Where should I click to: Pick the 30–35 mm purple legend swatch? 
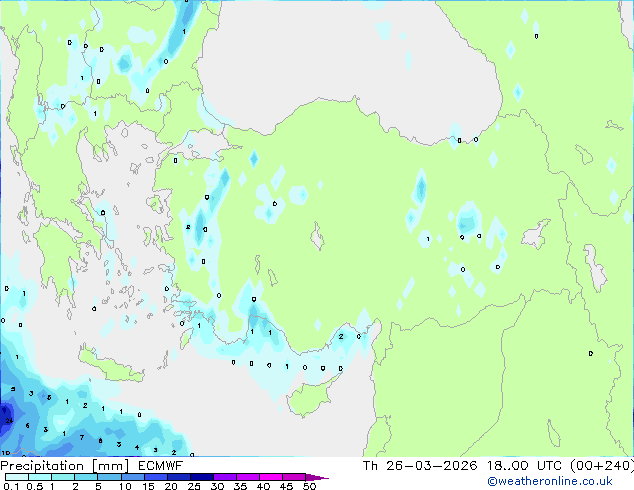click(224, 477)
